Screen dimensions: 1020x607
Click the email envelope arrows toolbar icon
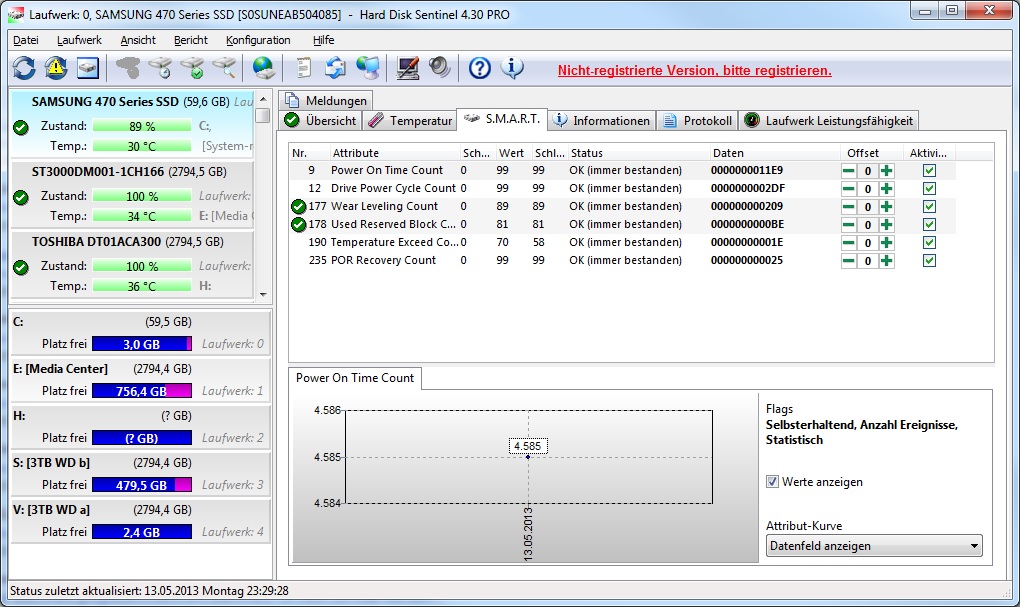(x=335, y=68)
